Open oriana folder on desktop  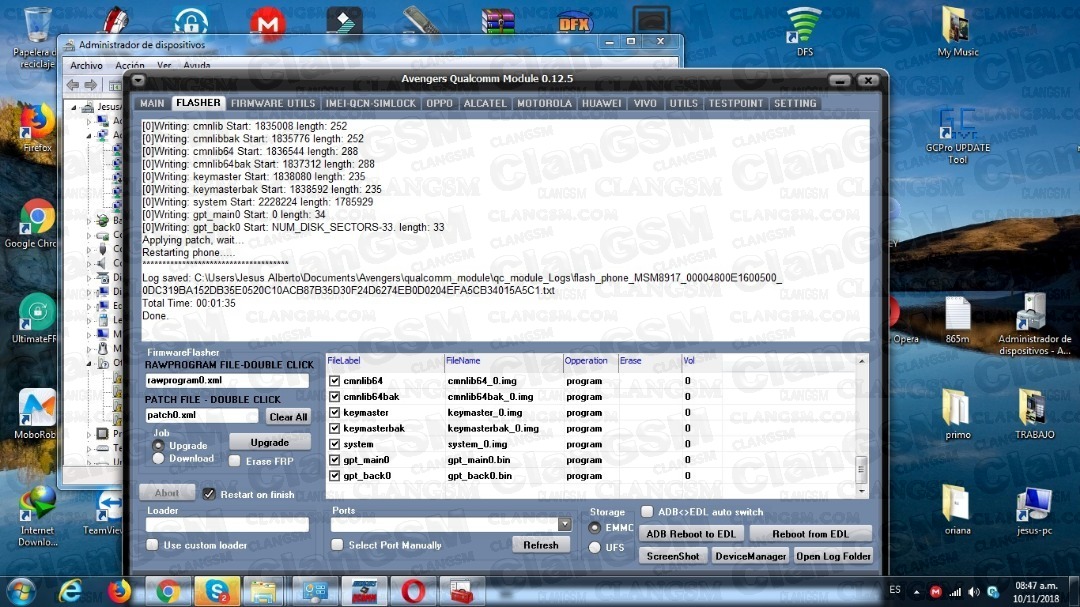click(957, 510)
